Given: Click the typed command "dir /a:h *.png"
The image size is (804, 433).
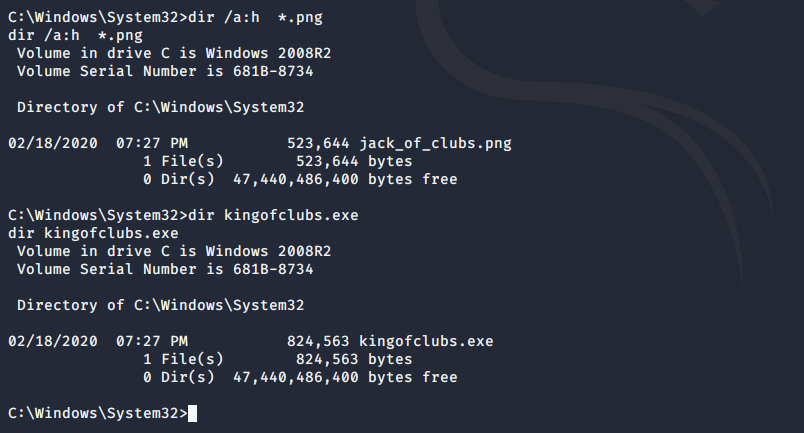Looking at the screenshot, I should coord(255,17).
